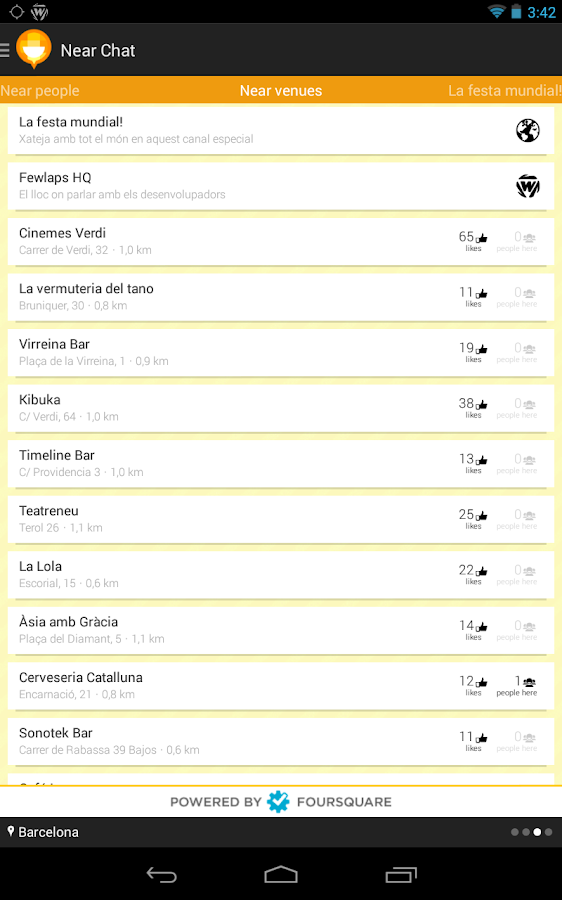Viewport: 562px width, 900px height.
Task: Tap the Fewlaps HQ developer logo icon
Action: coord(528,186)
